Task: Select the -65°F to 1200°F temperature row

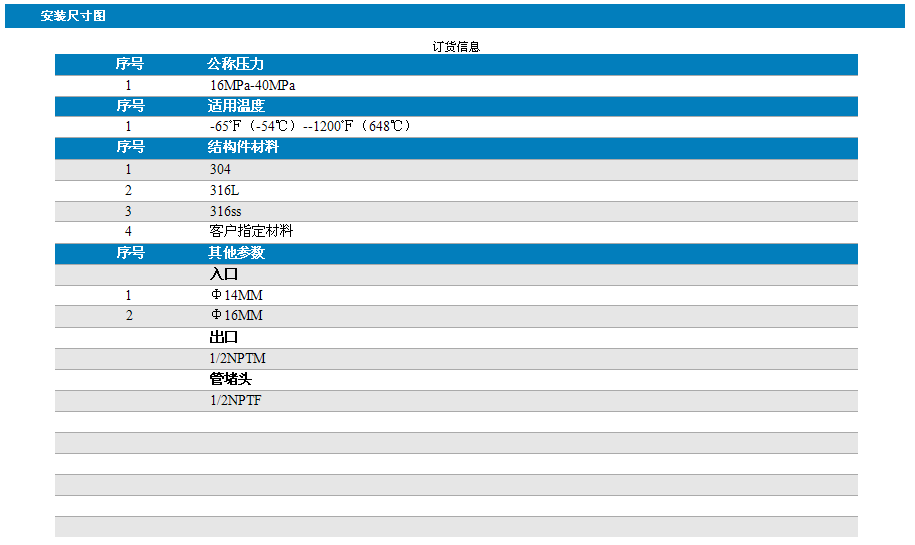Action: [x=310, y=127]
